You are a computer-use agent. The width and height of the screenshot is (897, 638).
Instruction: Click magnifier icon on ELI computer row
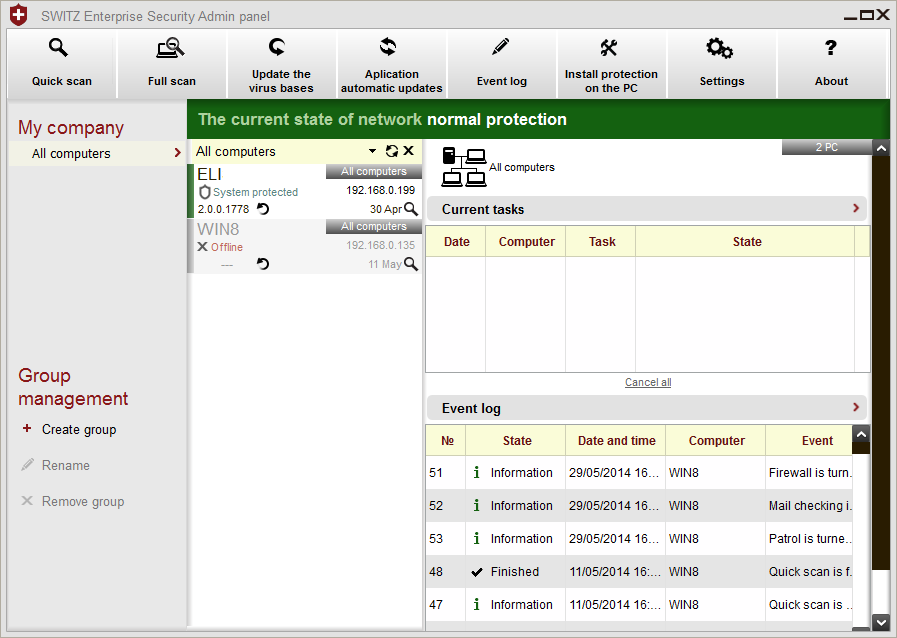pos(410,209)
